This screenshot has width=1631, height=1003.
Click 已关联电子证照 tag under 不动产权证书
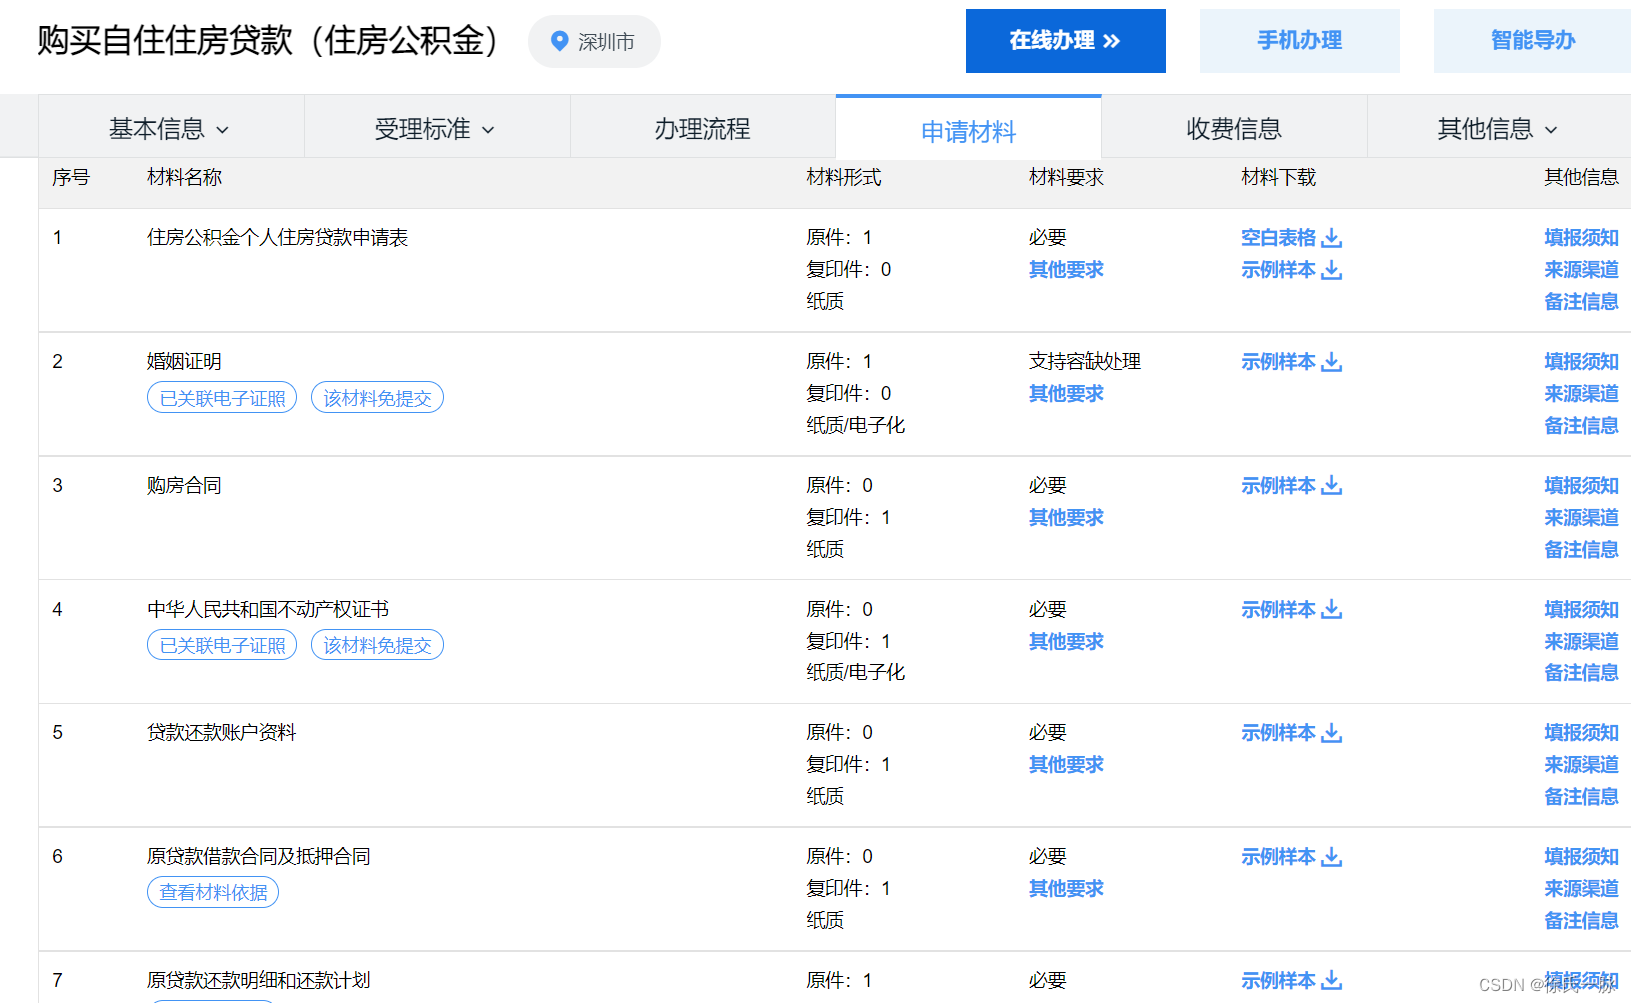pyautogui.click(x=222, y=645)
